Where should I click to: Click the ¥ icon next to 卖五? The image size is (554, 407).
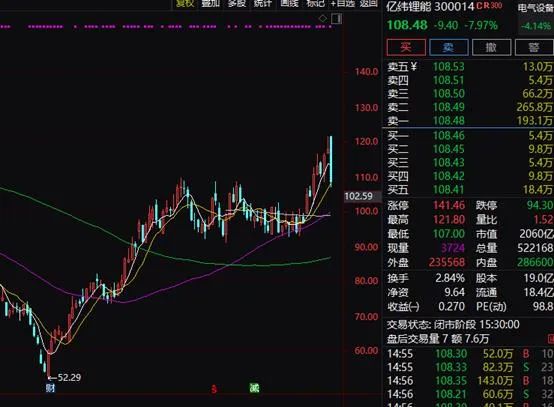413,66
